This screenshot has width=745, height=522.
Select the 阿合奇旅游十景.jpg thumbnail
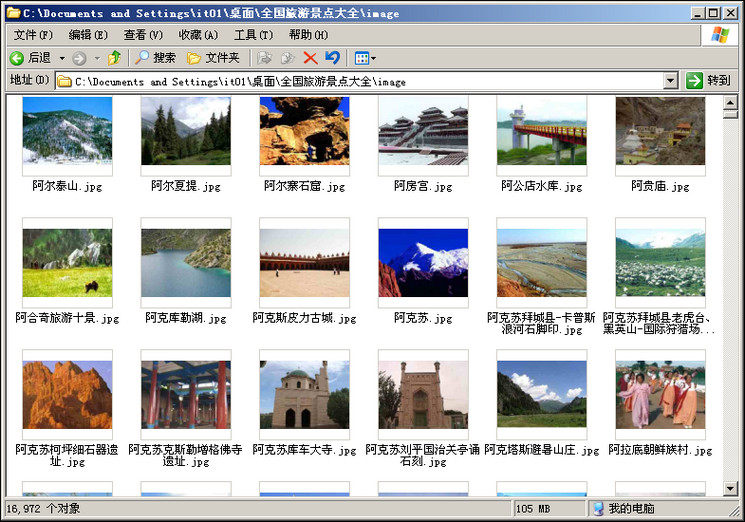(67, 263)
